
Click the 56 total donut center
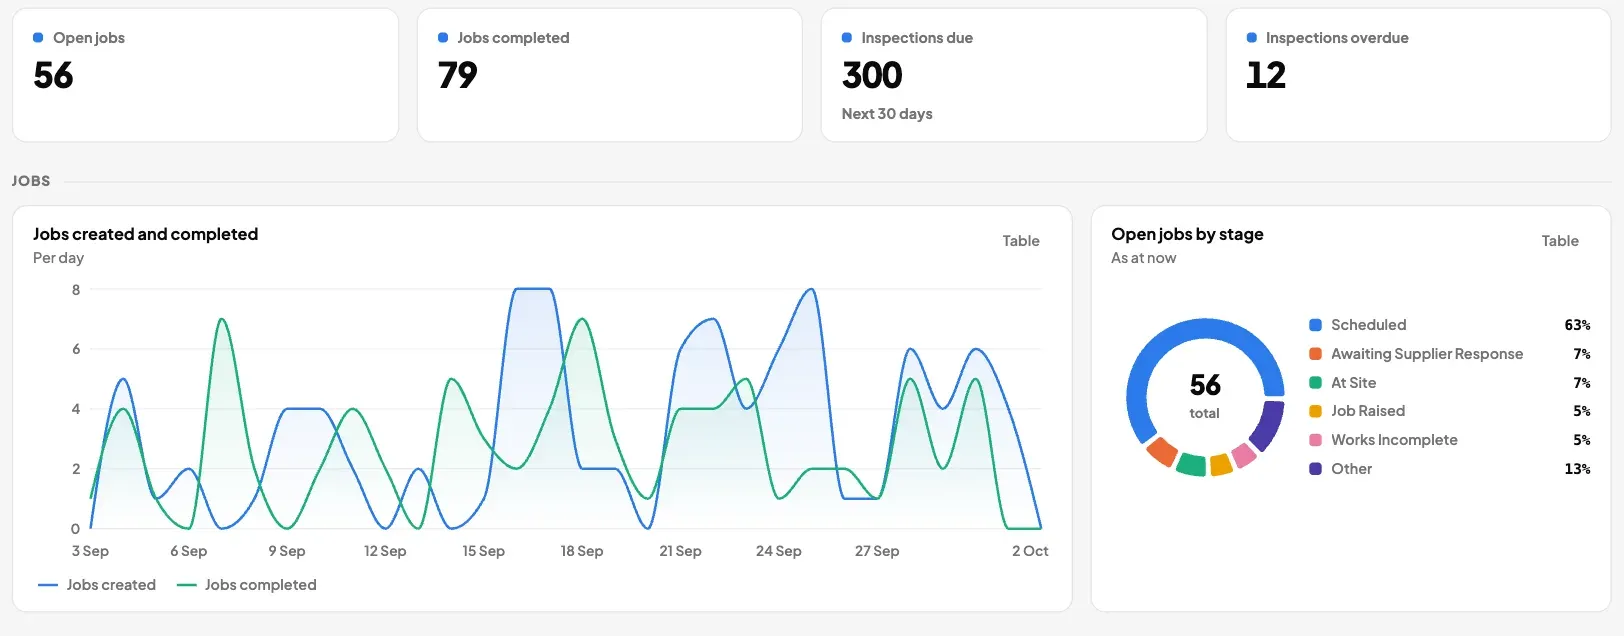(x=1205, y=396)
